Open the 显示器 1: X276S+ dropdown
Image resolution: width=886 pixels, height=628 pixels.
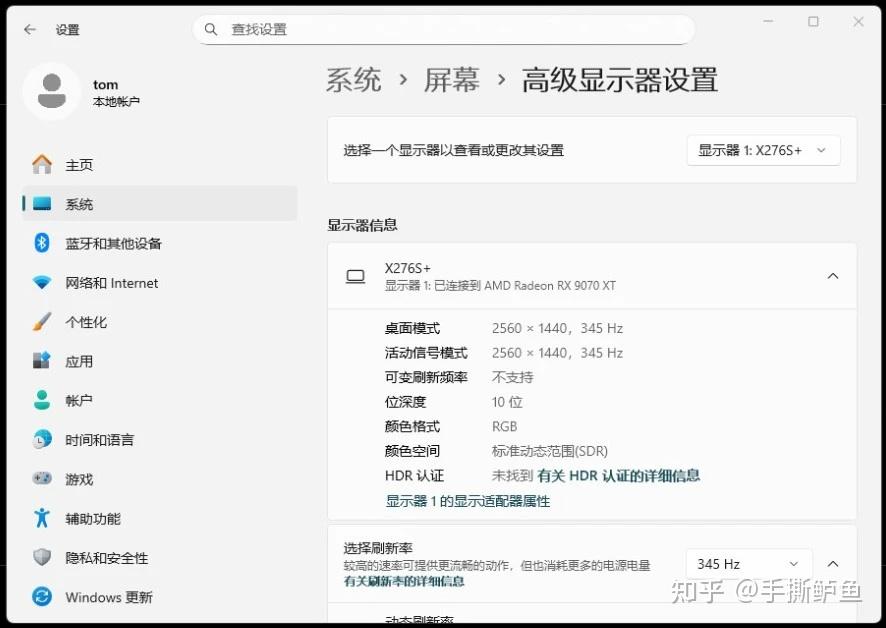click(x=763, y=150)
